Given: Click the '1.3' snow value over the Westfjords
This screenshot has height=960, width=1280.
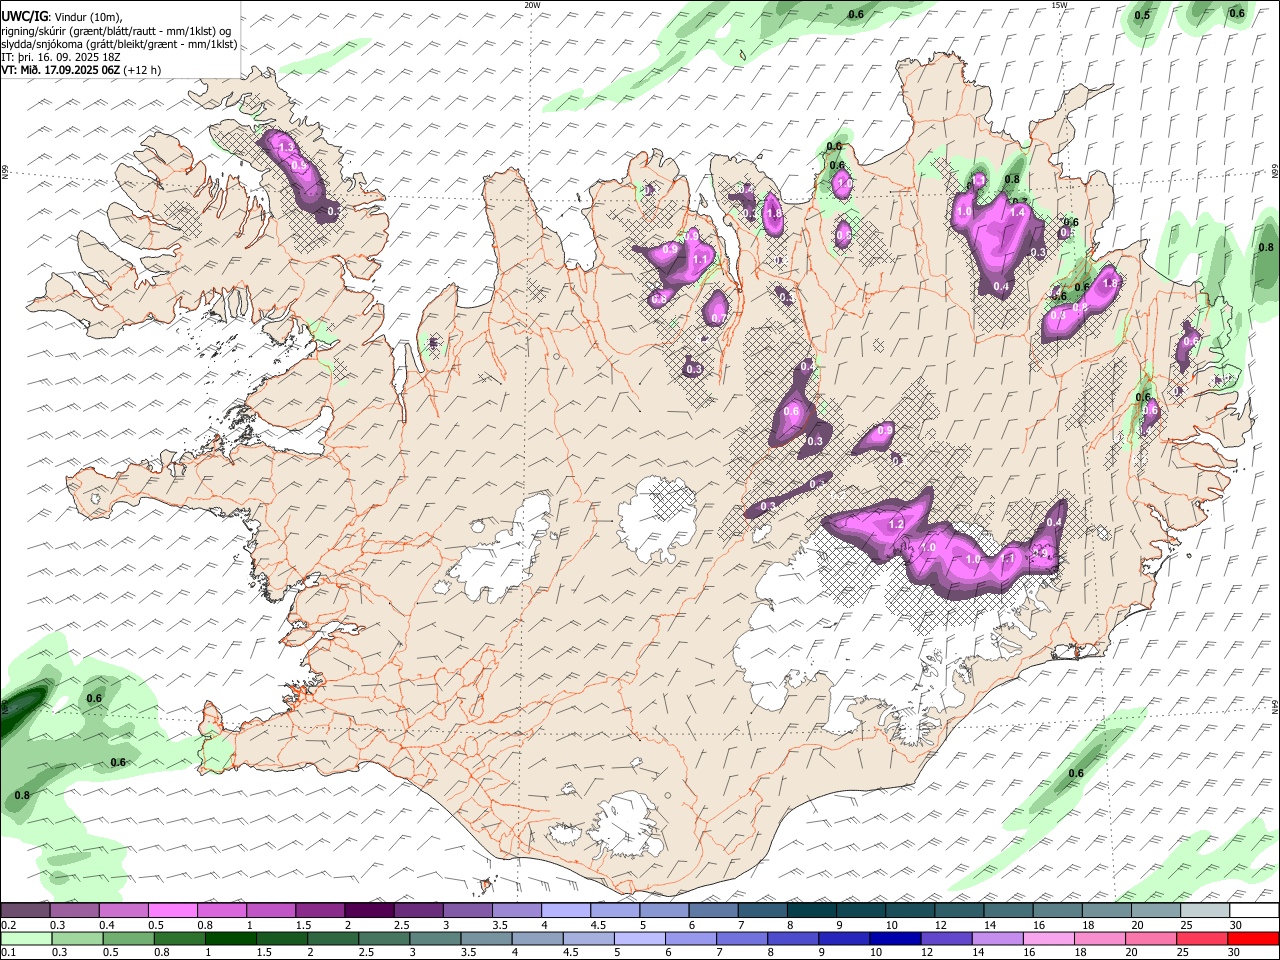Looking at the screenshot, I should click(286, 148).
